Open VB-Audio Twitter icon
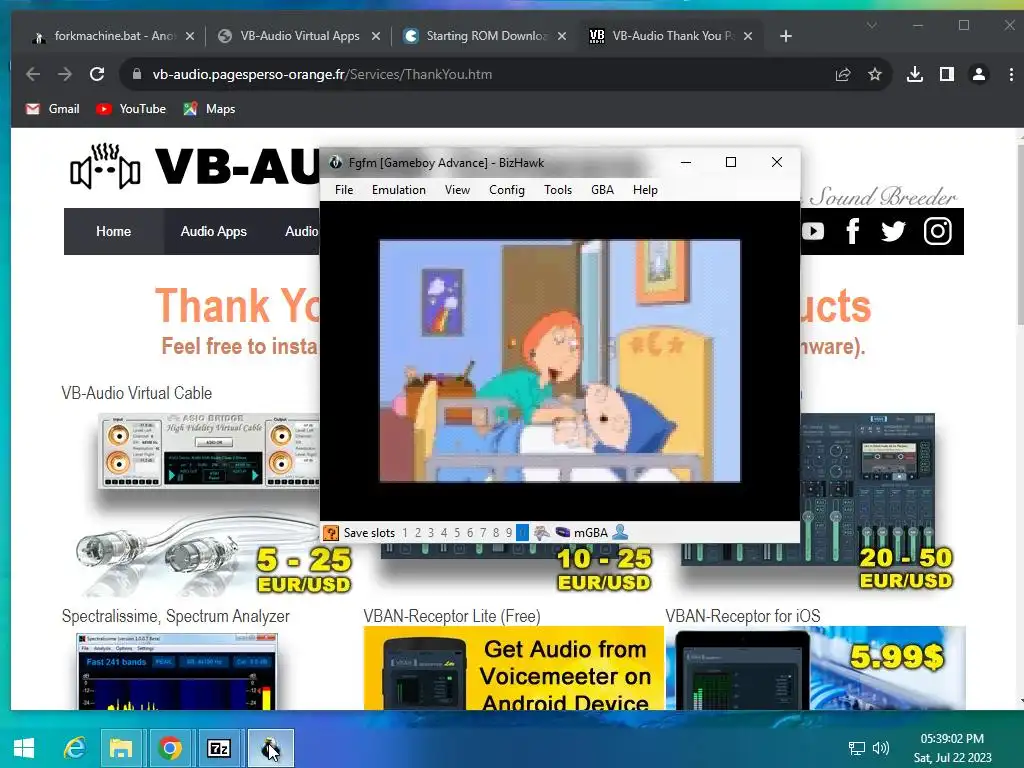This screenshot has height=768, width=1024. (893, 231)
